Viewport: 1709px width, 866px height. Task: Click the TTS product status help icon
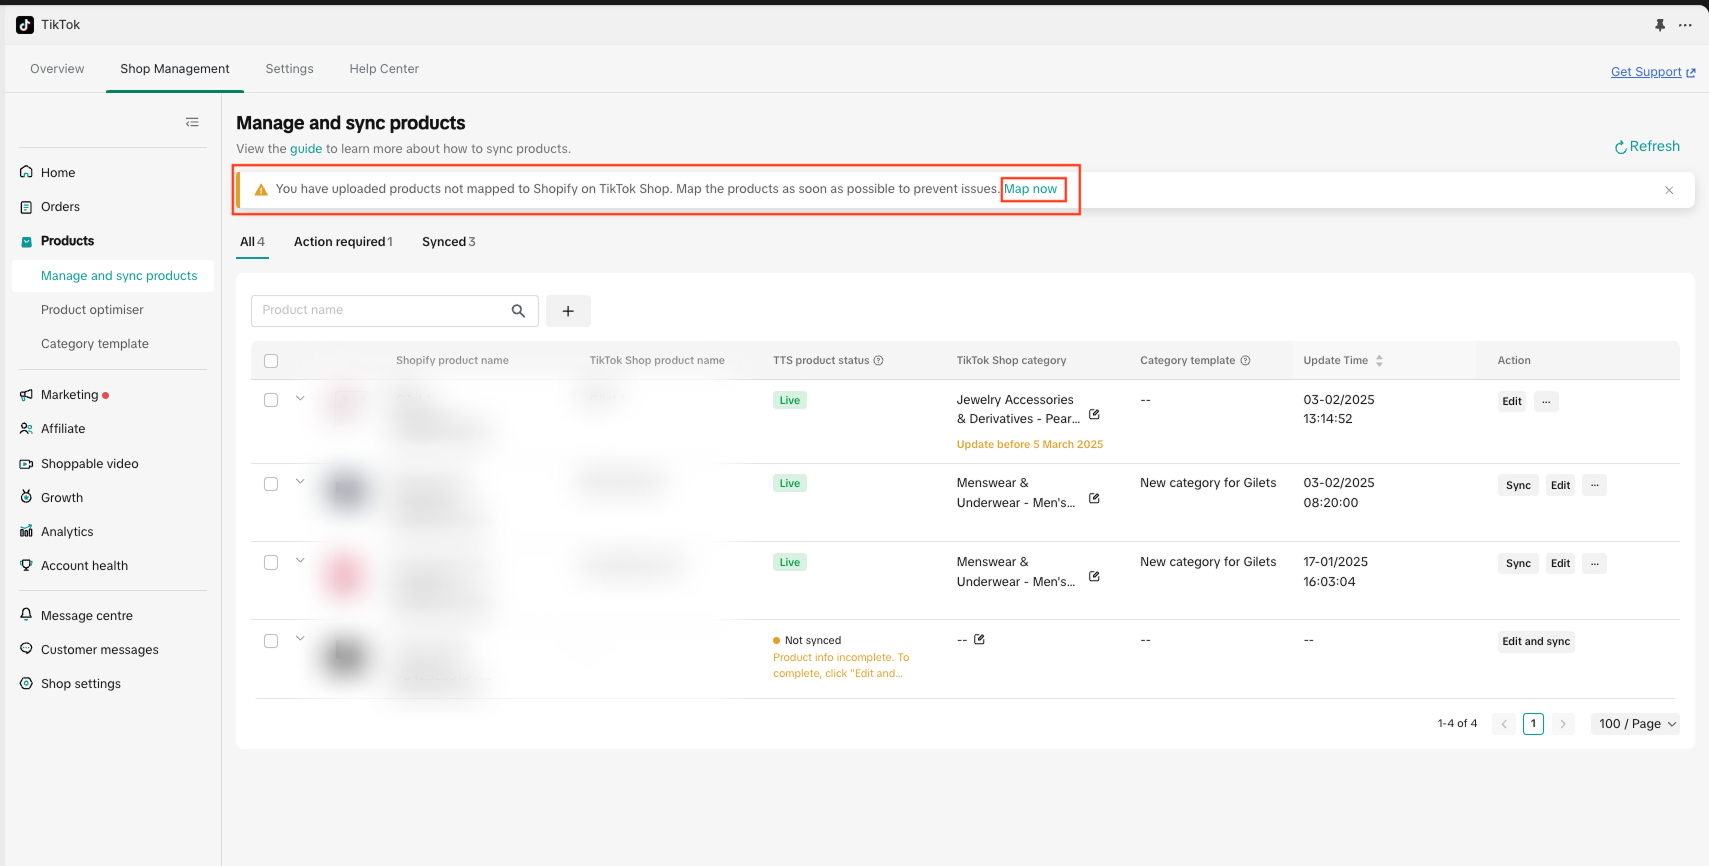pos(879,361)
